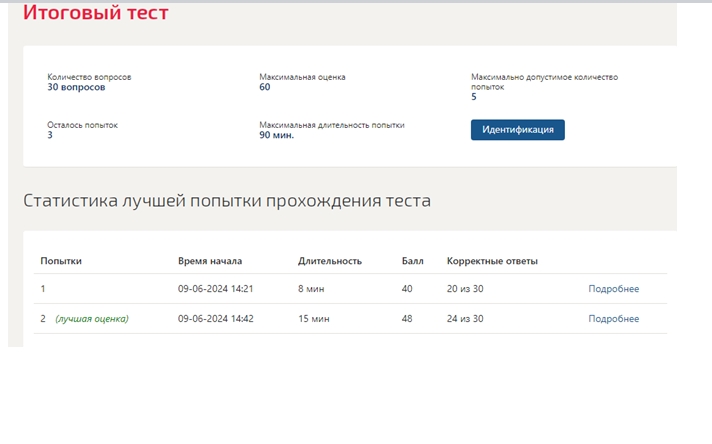Click the Корректные ответы column header
712x444 pixels.
pyautogui.click(x=492, y=261)
